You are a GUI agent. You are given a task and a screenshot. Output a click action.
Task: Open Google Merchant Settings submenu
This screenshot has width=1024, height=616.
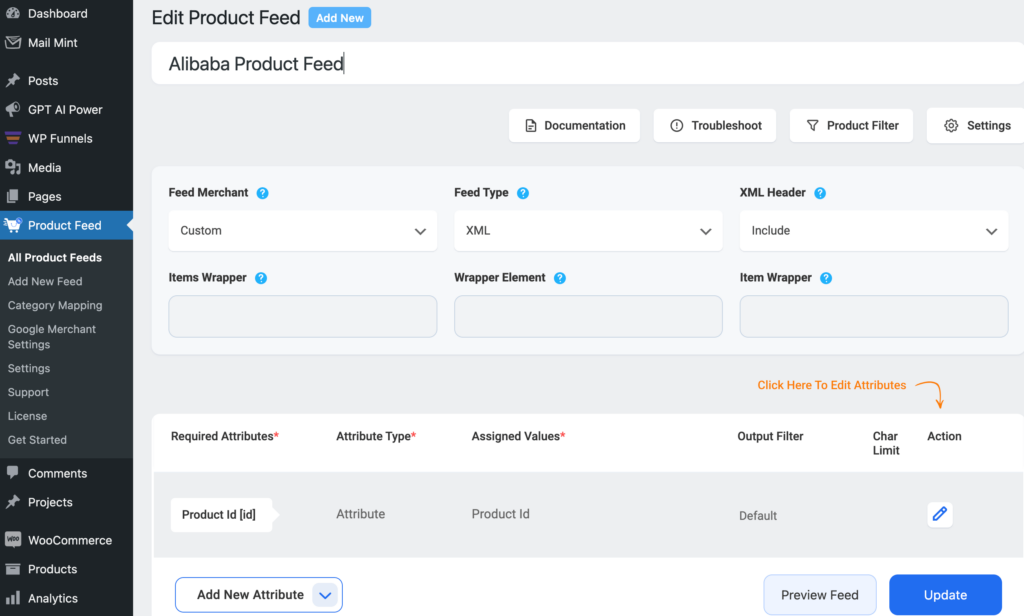pyautogui.click(x=52, y=337)
